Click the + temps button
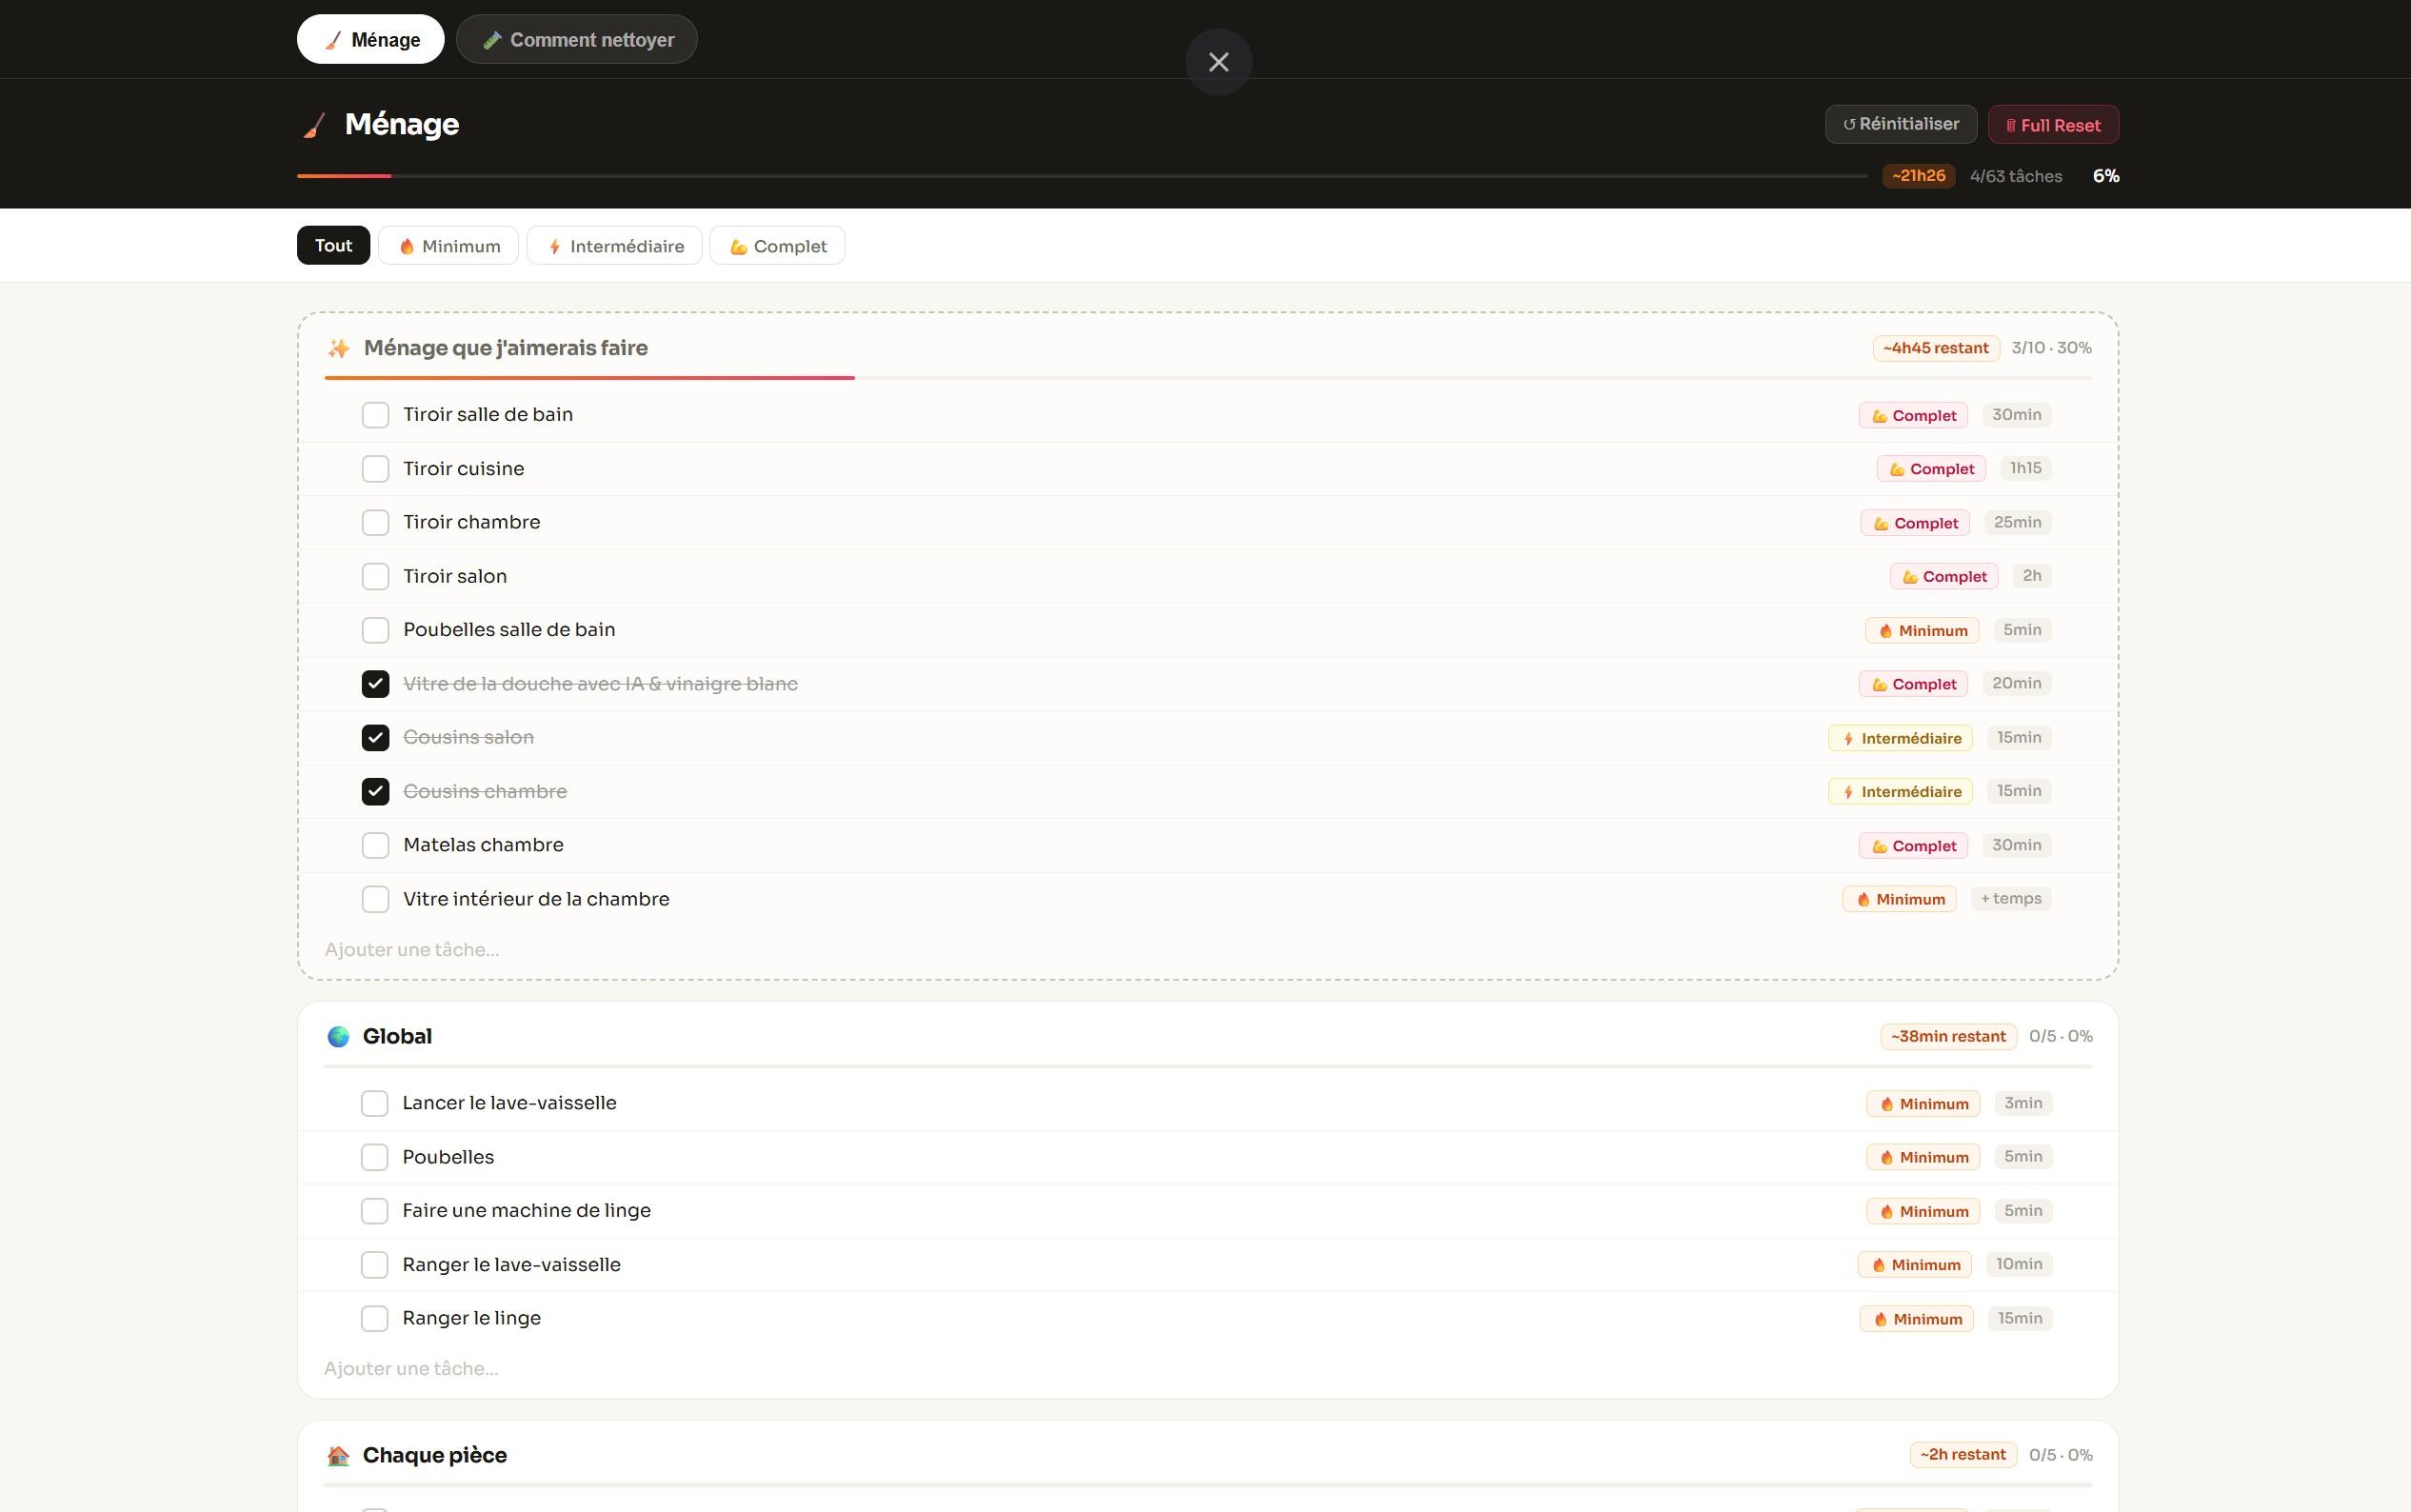This screenshot has height=1512, width=2411. pyautogui.click(x=2011, y=898)
